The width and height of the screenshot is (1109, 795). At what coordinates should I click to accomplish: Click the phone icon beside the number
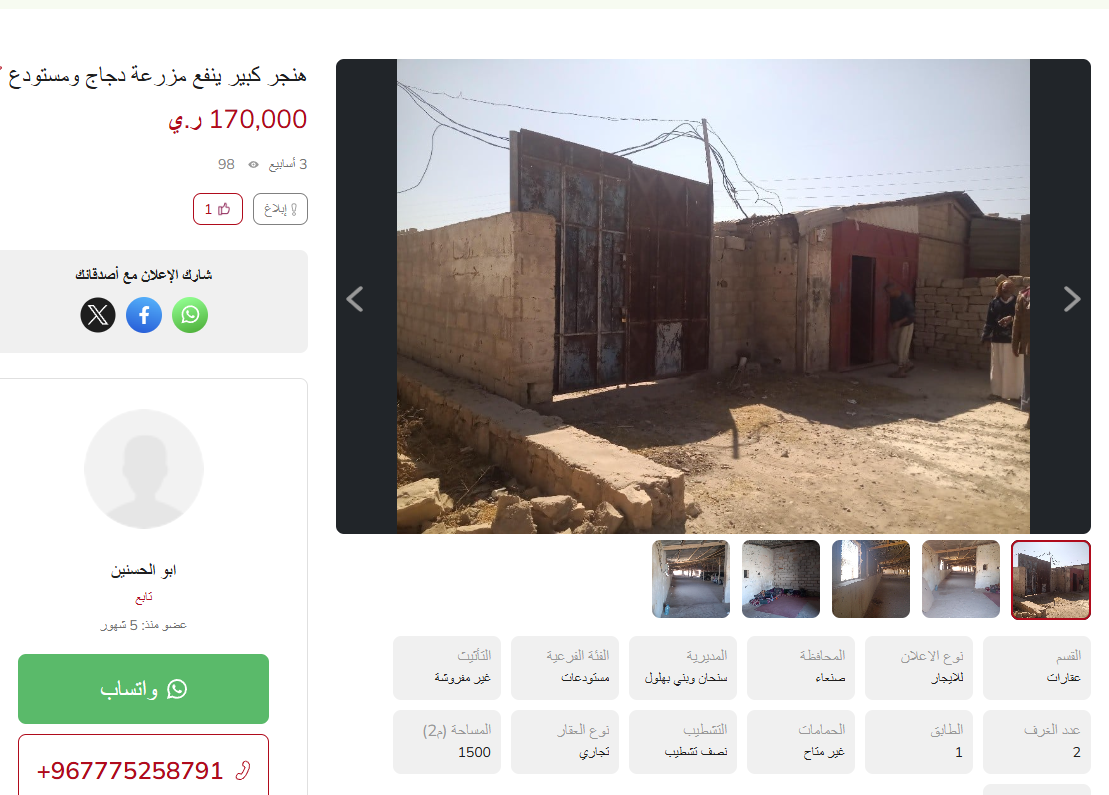(x=243, y=770)
